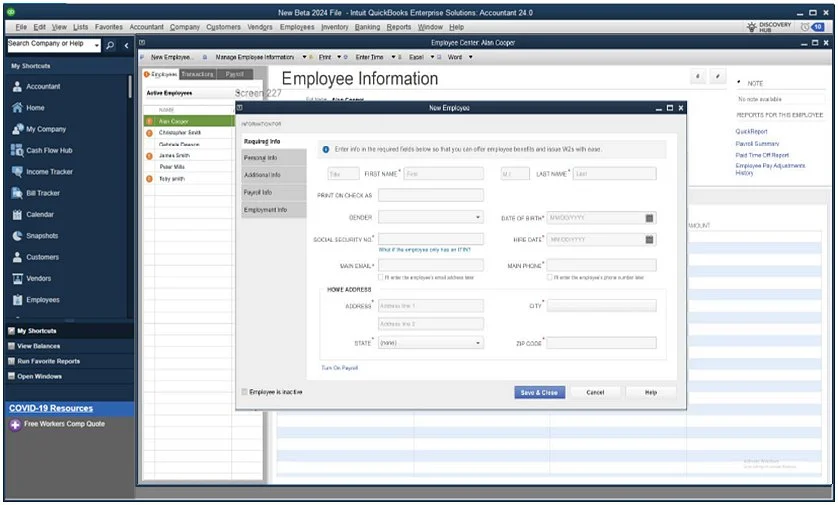The width and height of the screenshot is (838, 505).
Task: Click the Turn On Payroll link
Action: coord(339,368)
